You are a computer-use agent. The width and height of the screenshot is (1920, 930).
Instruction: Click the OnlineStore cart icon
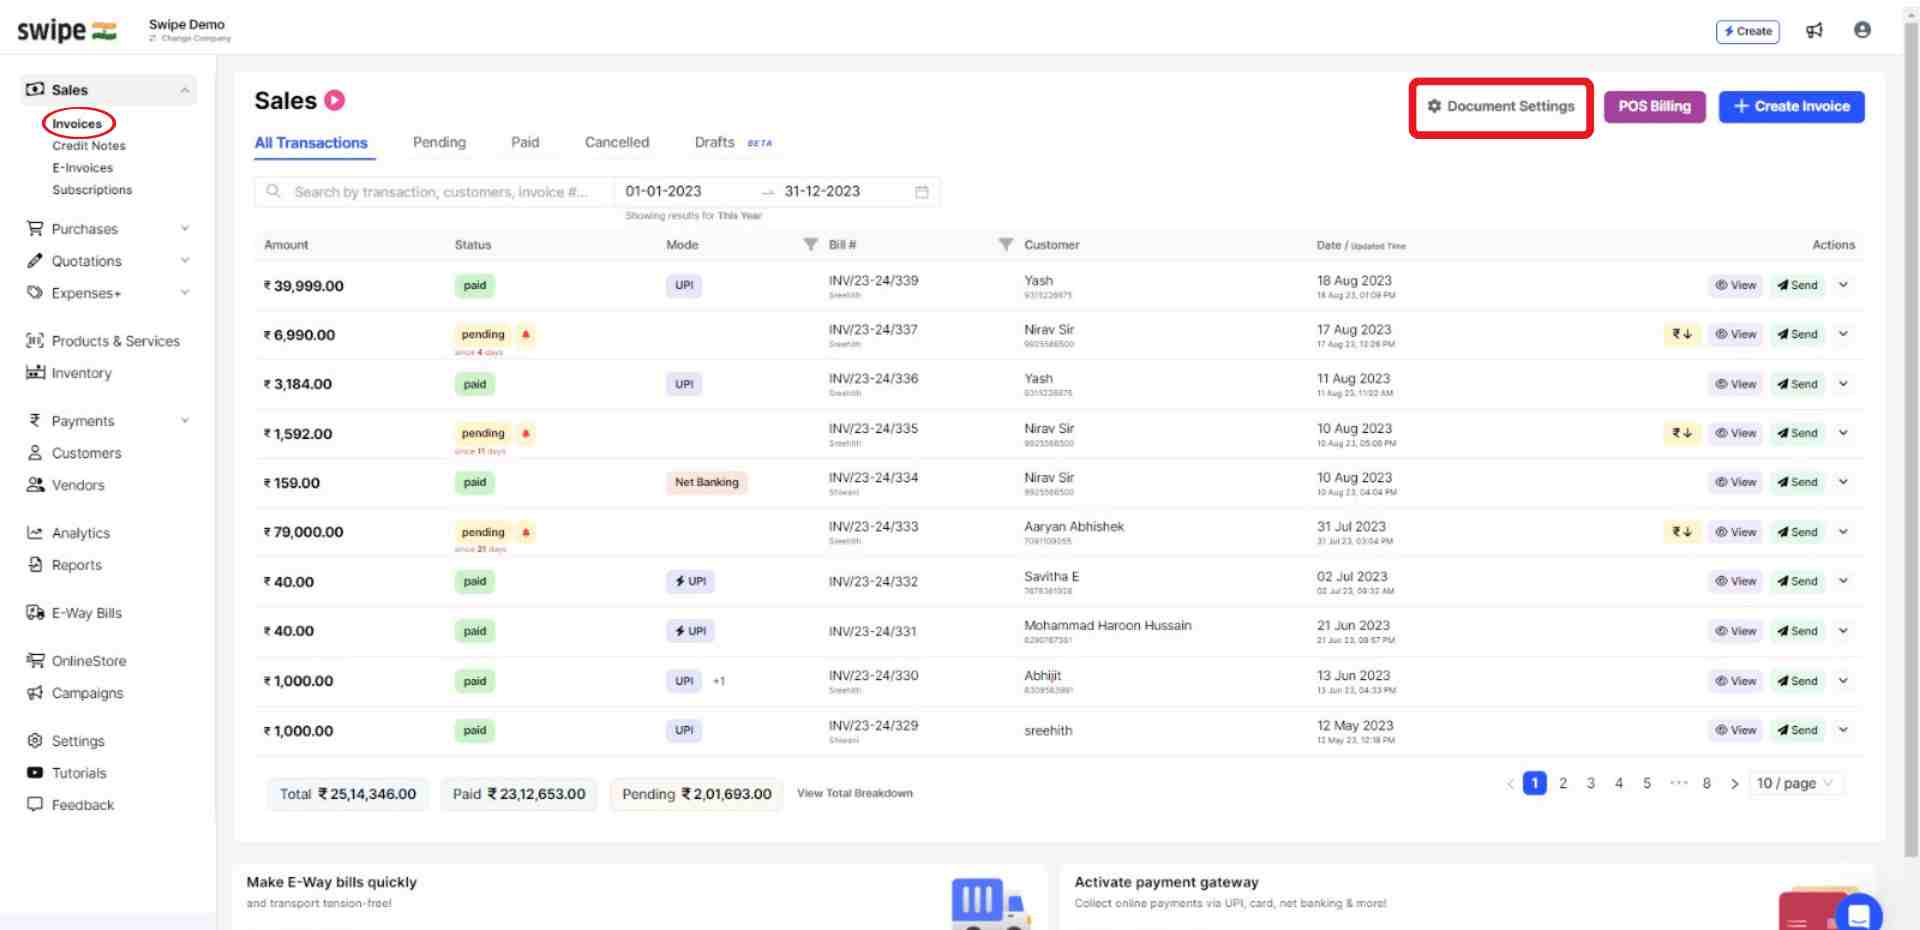pyautogui.click(x=35, y=661)
